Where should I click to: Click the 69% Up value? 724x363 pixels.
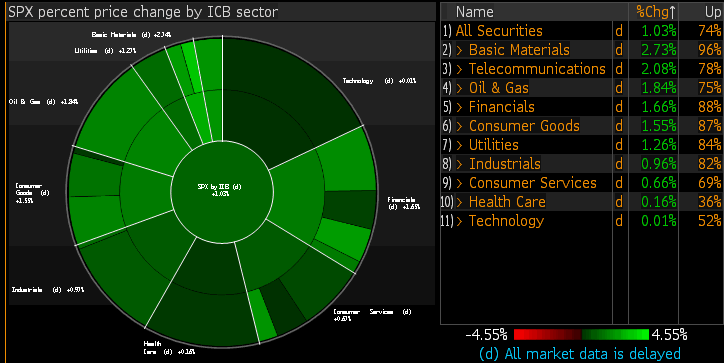click(x=710, y=183)
